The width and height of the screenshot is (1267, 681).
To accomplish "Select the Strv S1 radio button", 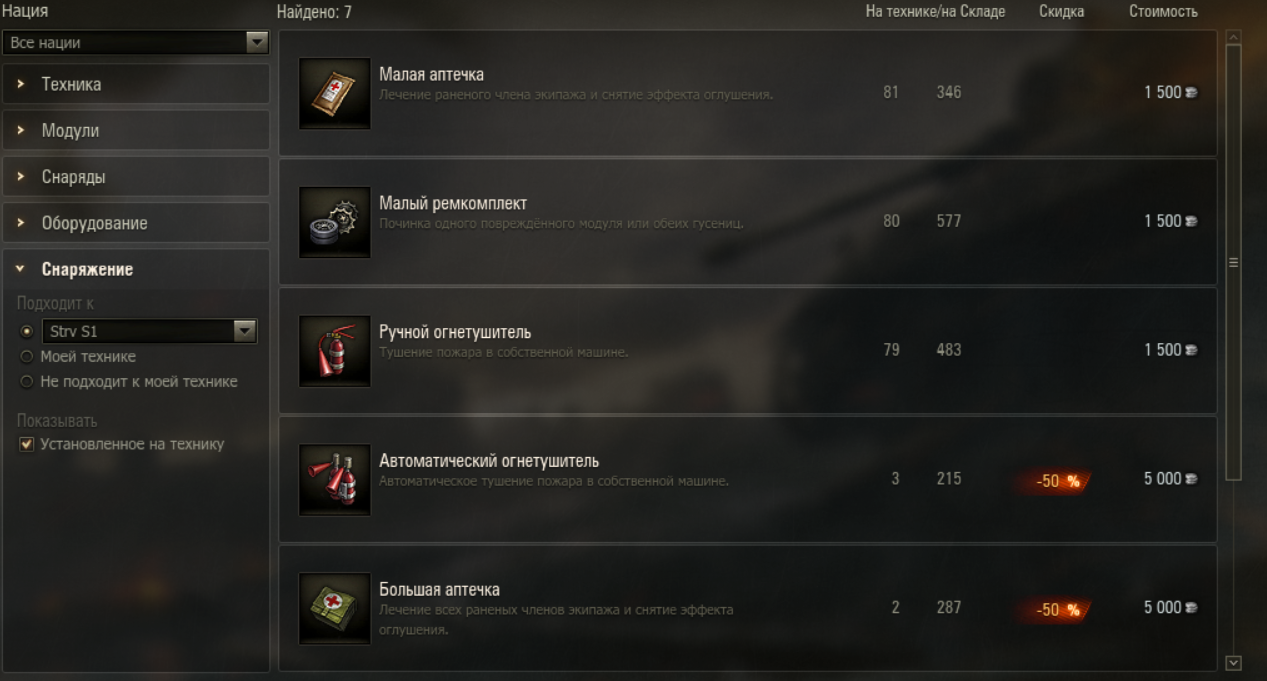I will pyautogui.click(x=27, y=332).
